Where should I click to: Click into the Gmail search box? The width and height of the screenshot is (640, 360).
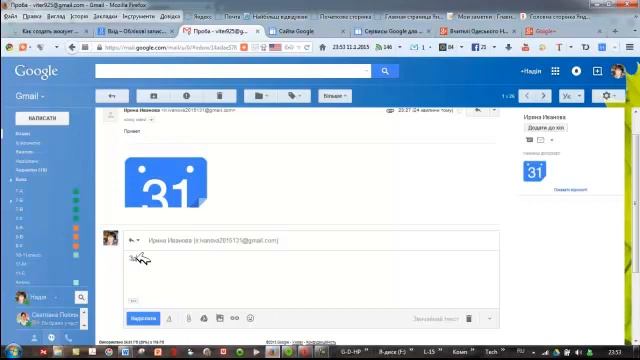(x=233, y=71)
